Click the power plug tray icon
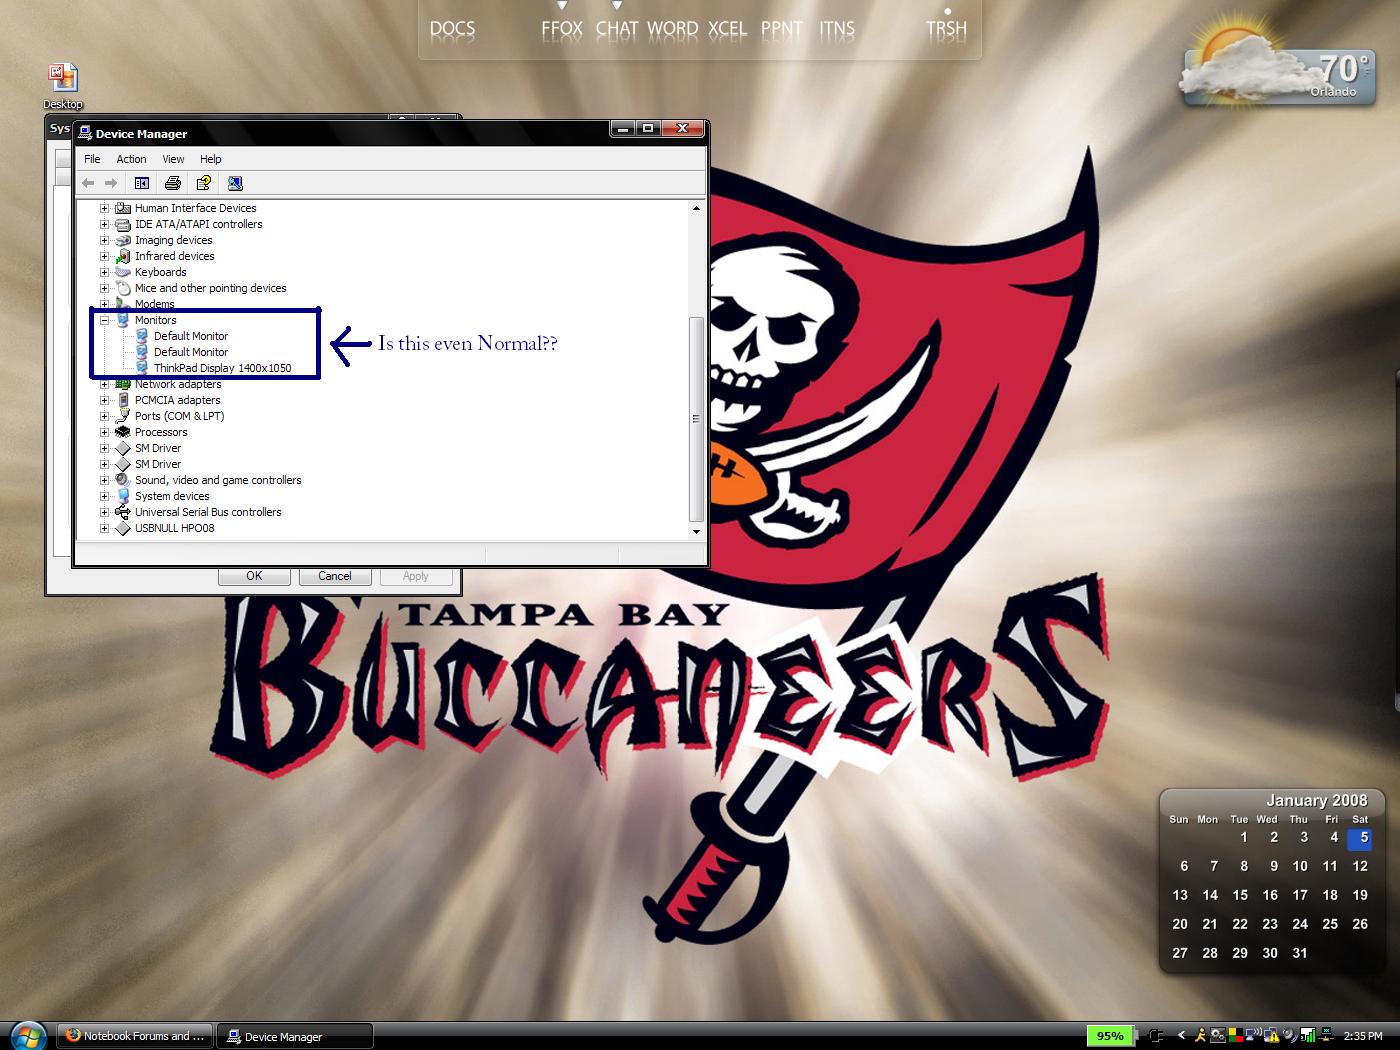This screenshot has width=1400, height=1050. (x=1156, y=1036)
